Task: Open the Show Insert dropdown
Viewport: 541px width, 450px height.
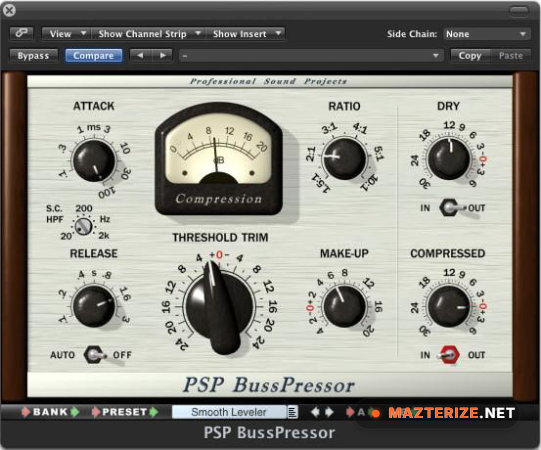Action: point(245,34)
